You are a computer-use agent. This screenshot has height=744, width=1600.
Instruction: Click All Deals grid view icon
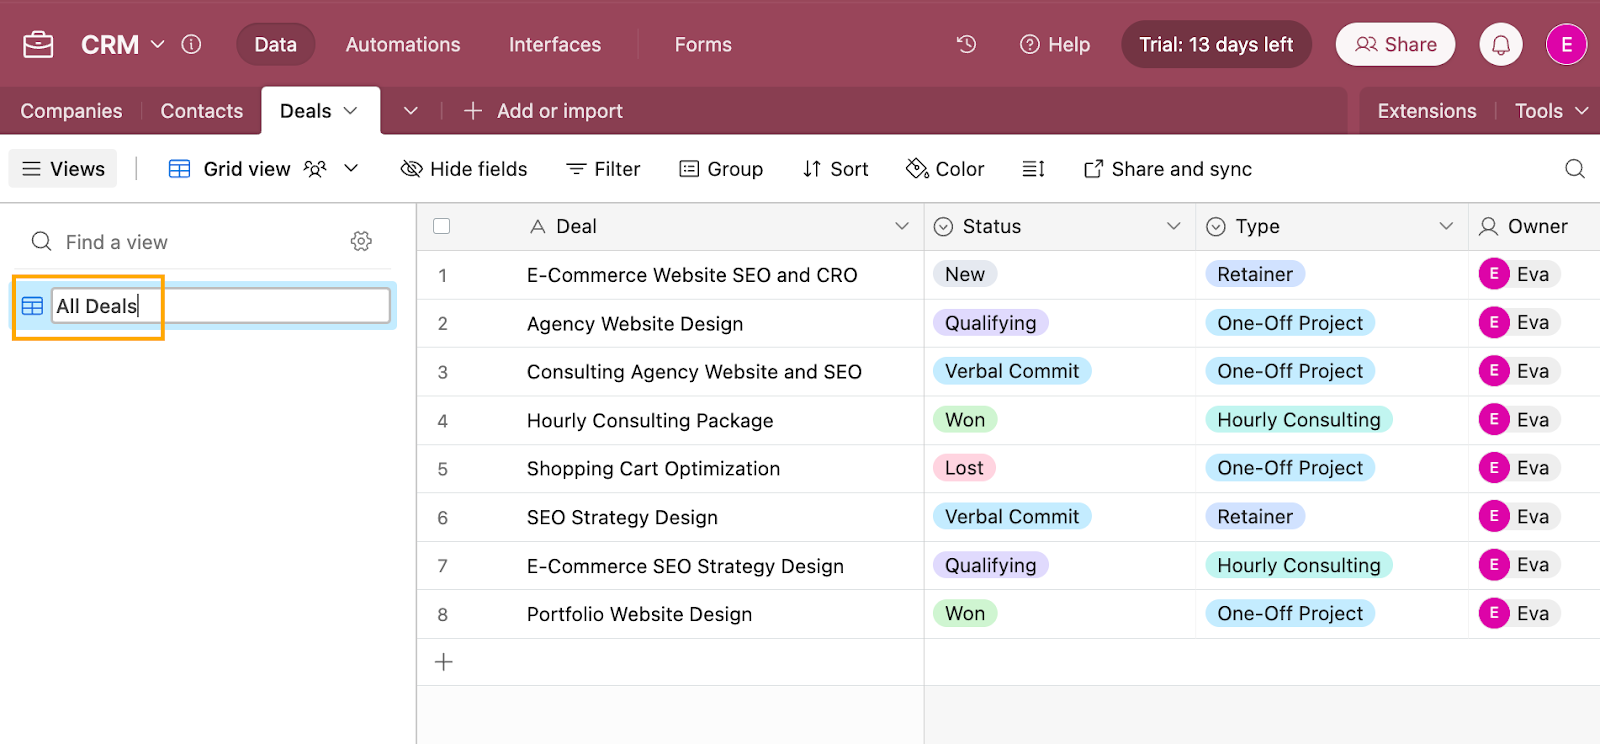tap(32, 306)
